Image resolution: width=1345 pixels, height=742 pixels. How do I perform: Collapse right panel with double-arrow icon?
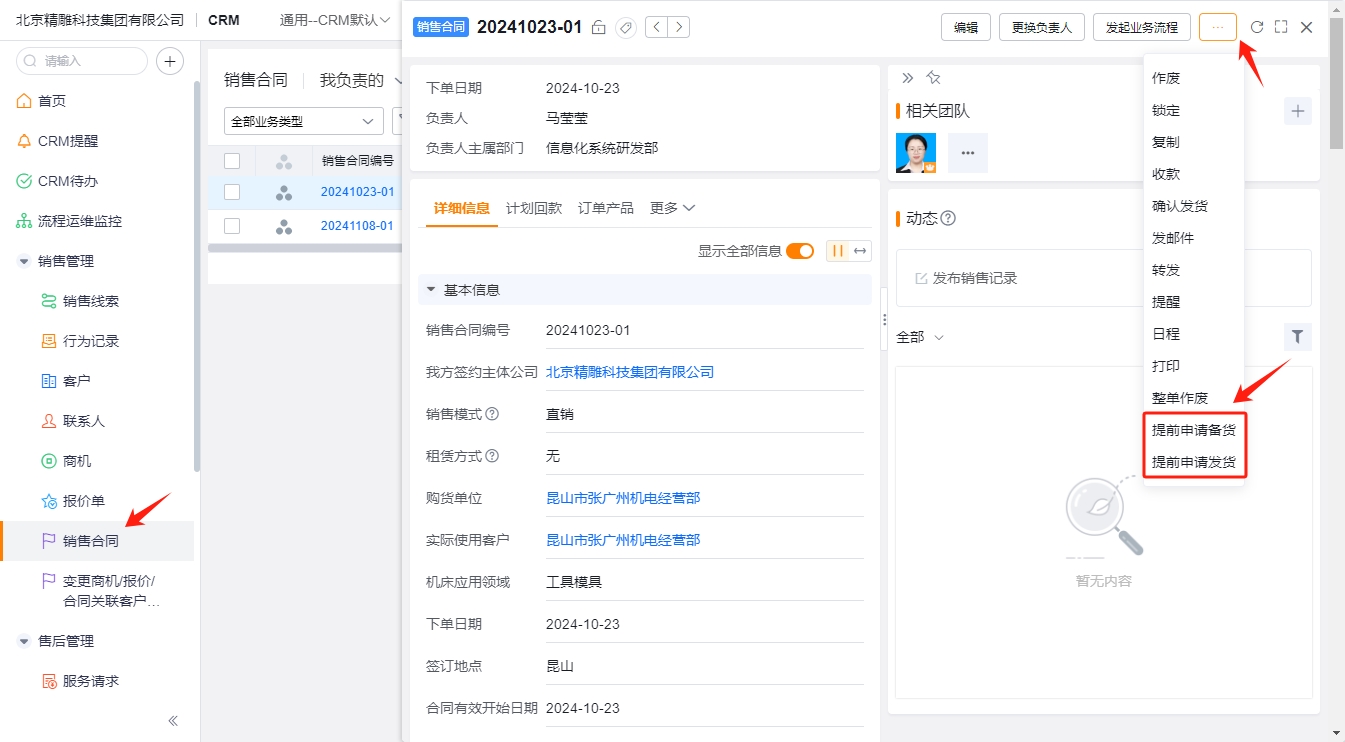[x=908, y=77]
